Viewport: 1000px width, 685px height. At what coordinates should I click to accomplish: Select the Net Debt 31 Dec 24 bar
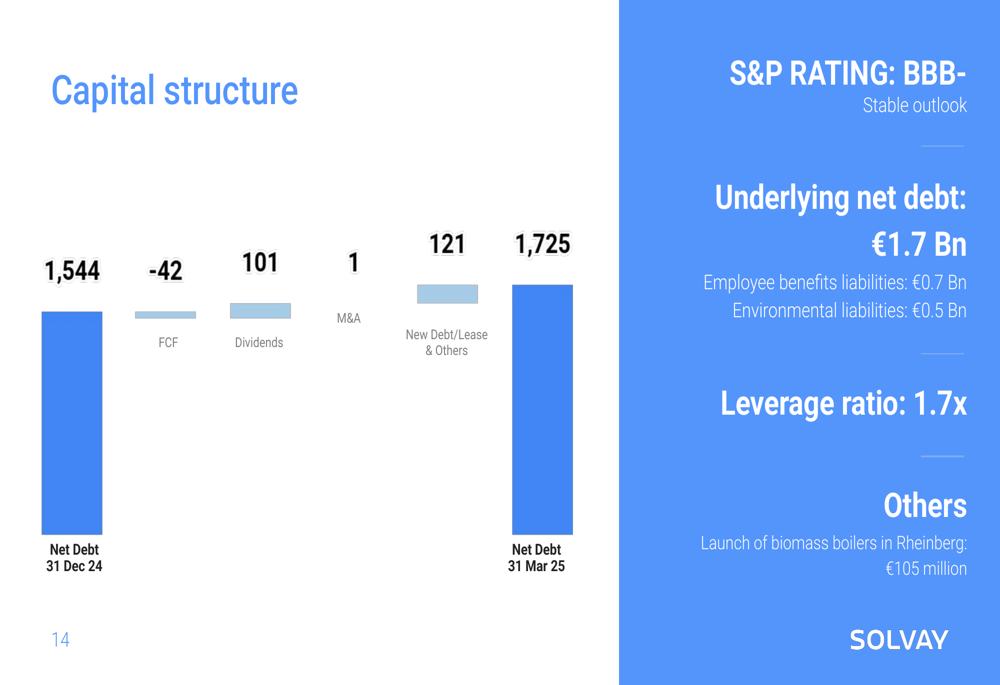[72, 423]
